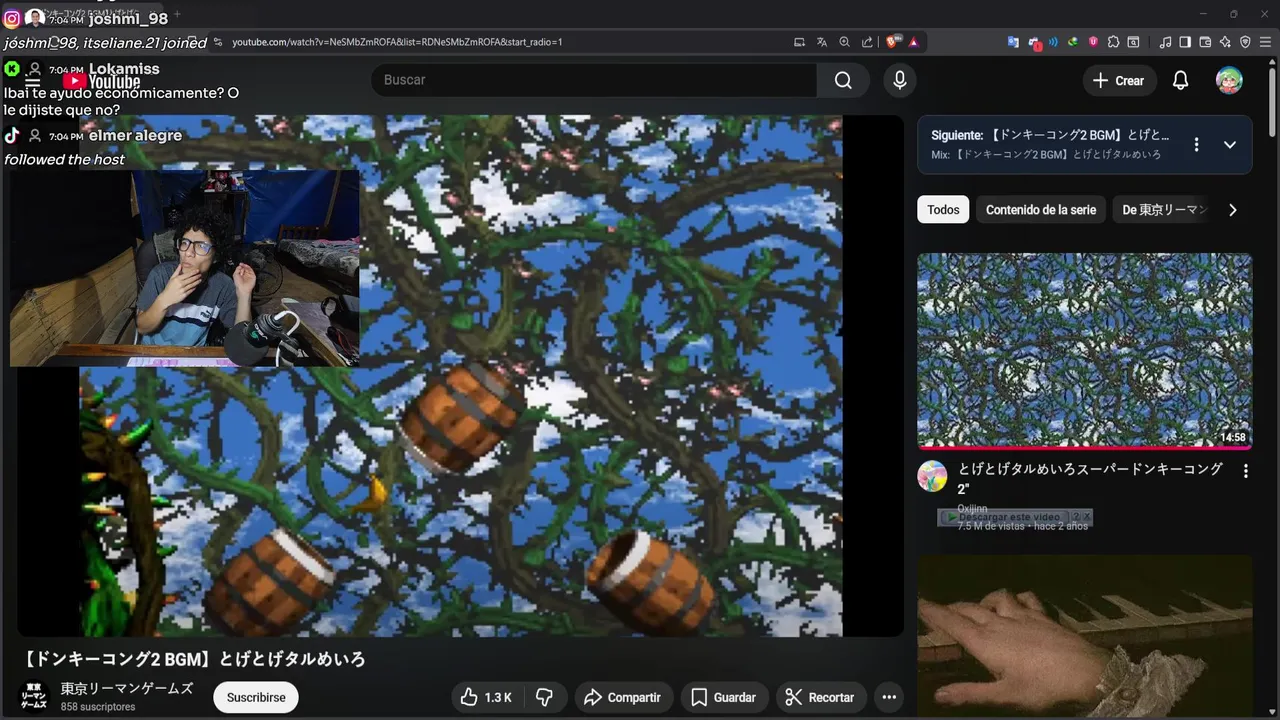Open options for the とげとげタルめいろ recommendation
The height and width of the screenshot is (720, 1280).
[x=1245, y=471]
